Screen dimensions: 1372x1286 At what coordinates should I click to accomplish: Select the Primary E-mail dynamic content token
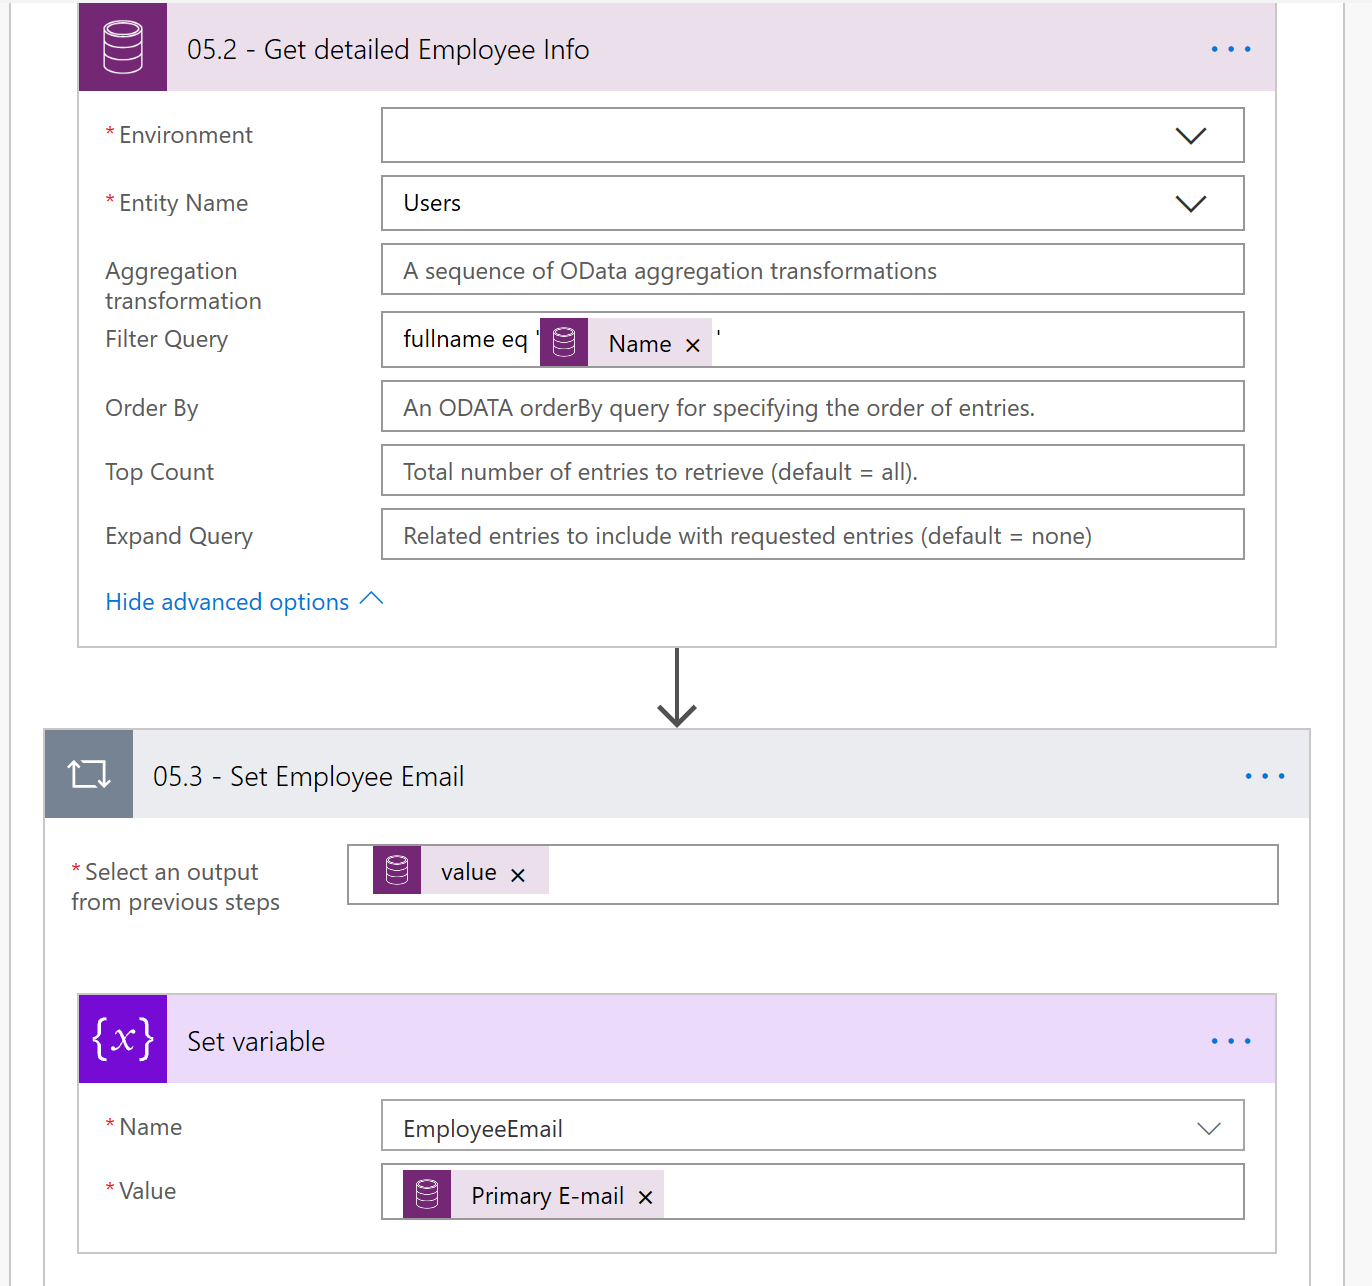pyautogui.click(x=545, y=1196)
